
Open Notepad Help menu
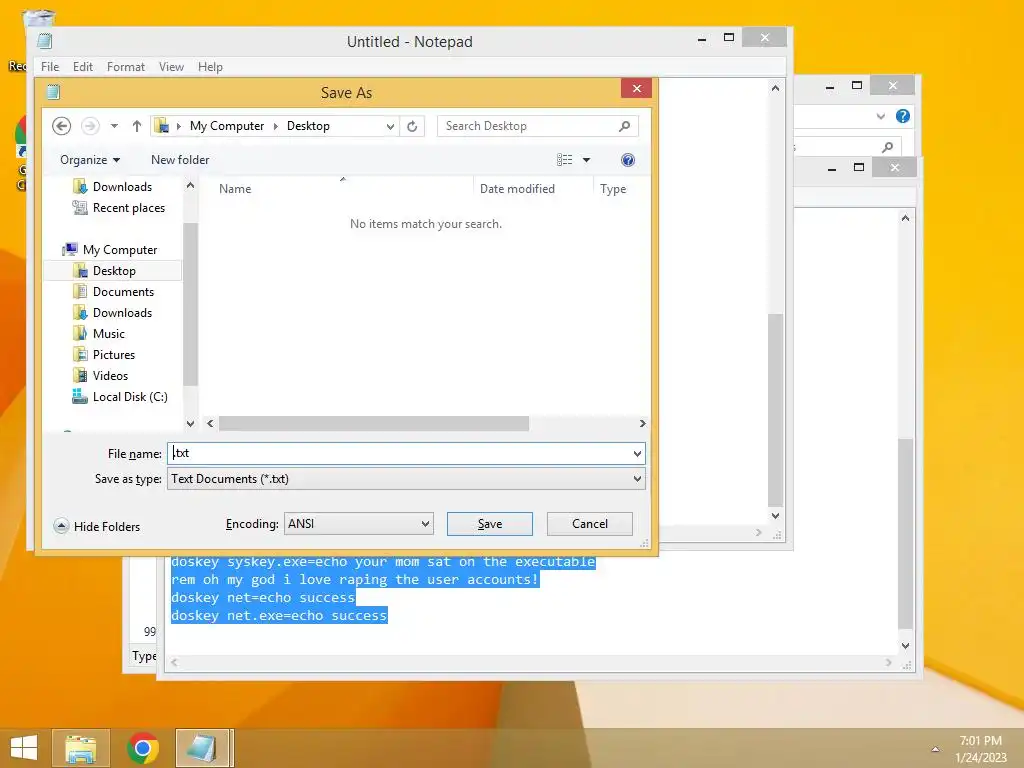point(210,67)
